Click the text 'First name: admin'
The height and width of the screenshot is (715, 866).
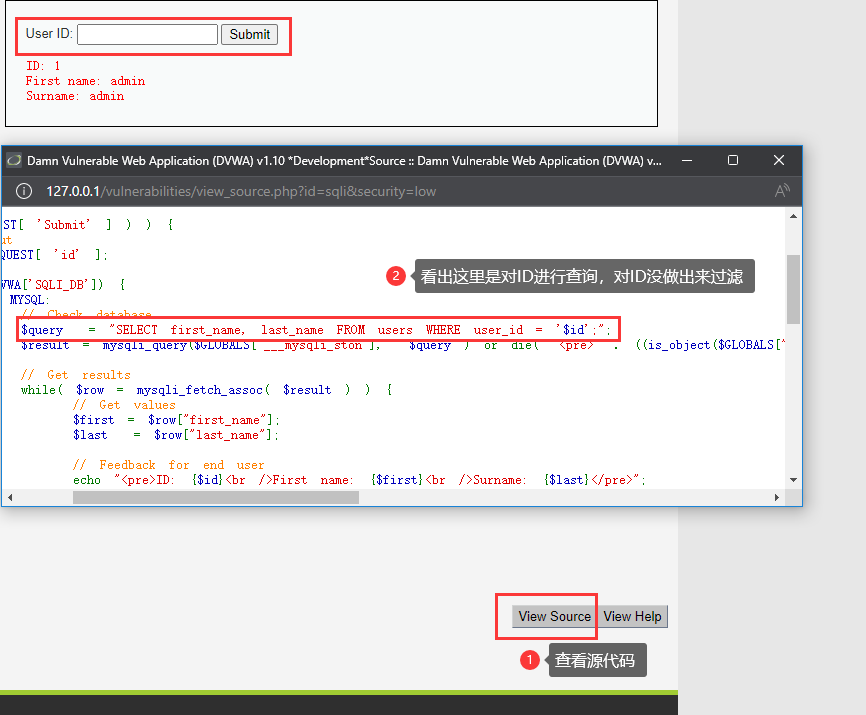coord(85,81)
